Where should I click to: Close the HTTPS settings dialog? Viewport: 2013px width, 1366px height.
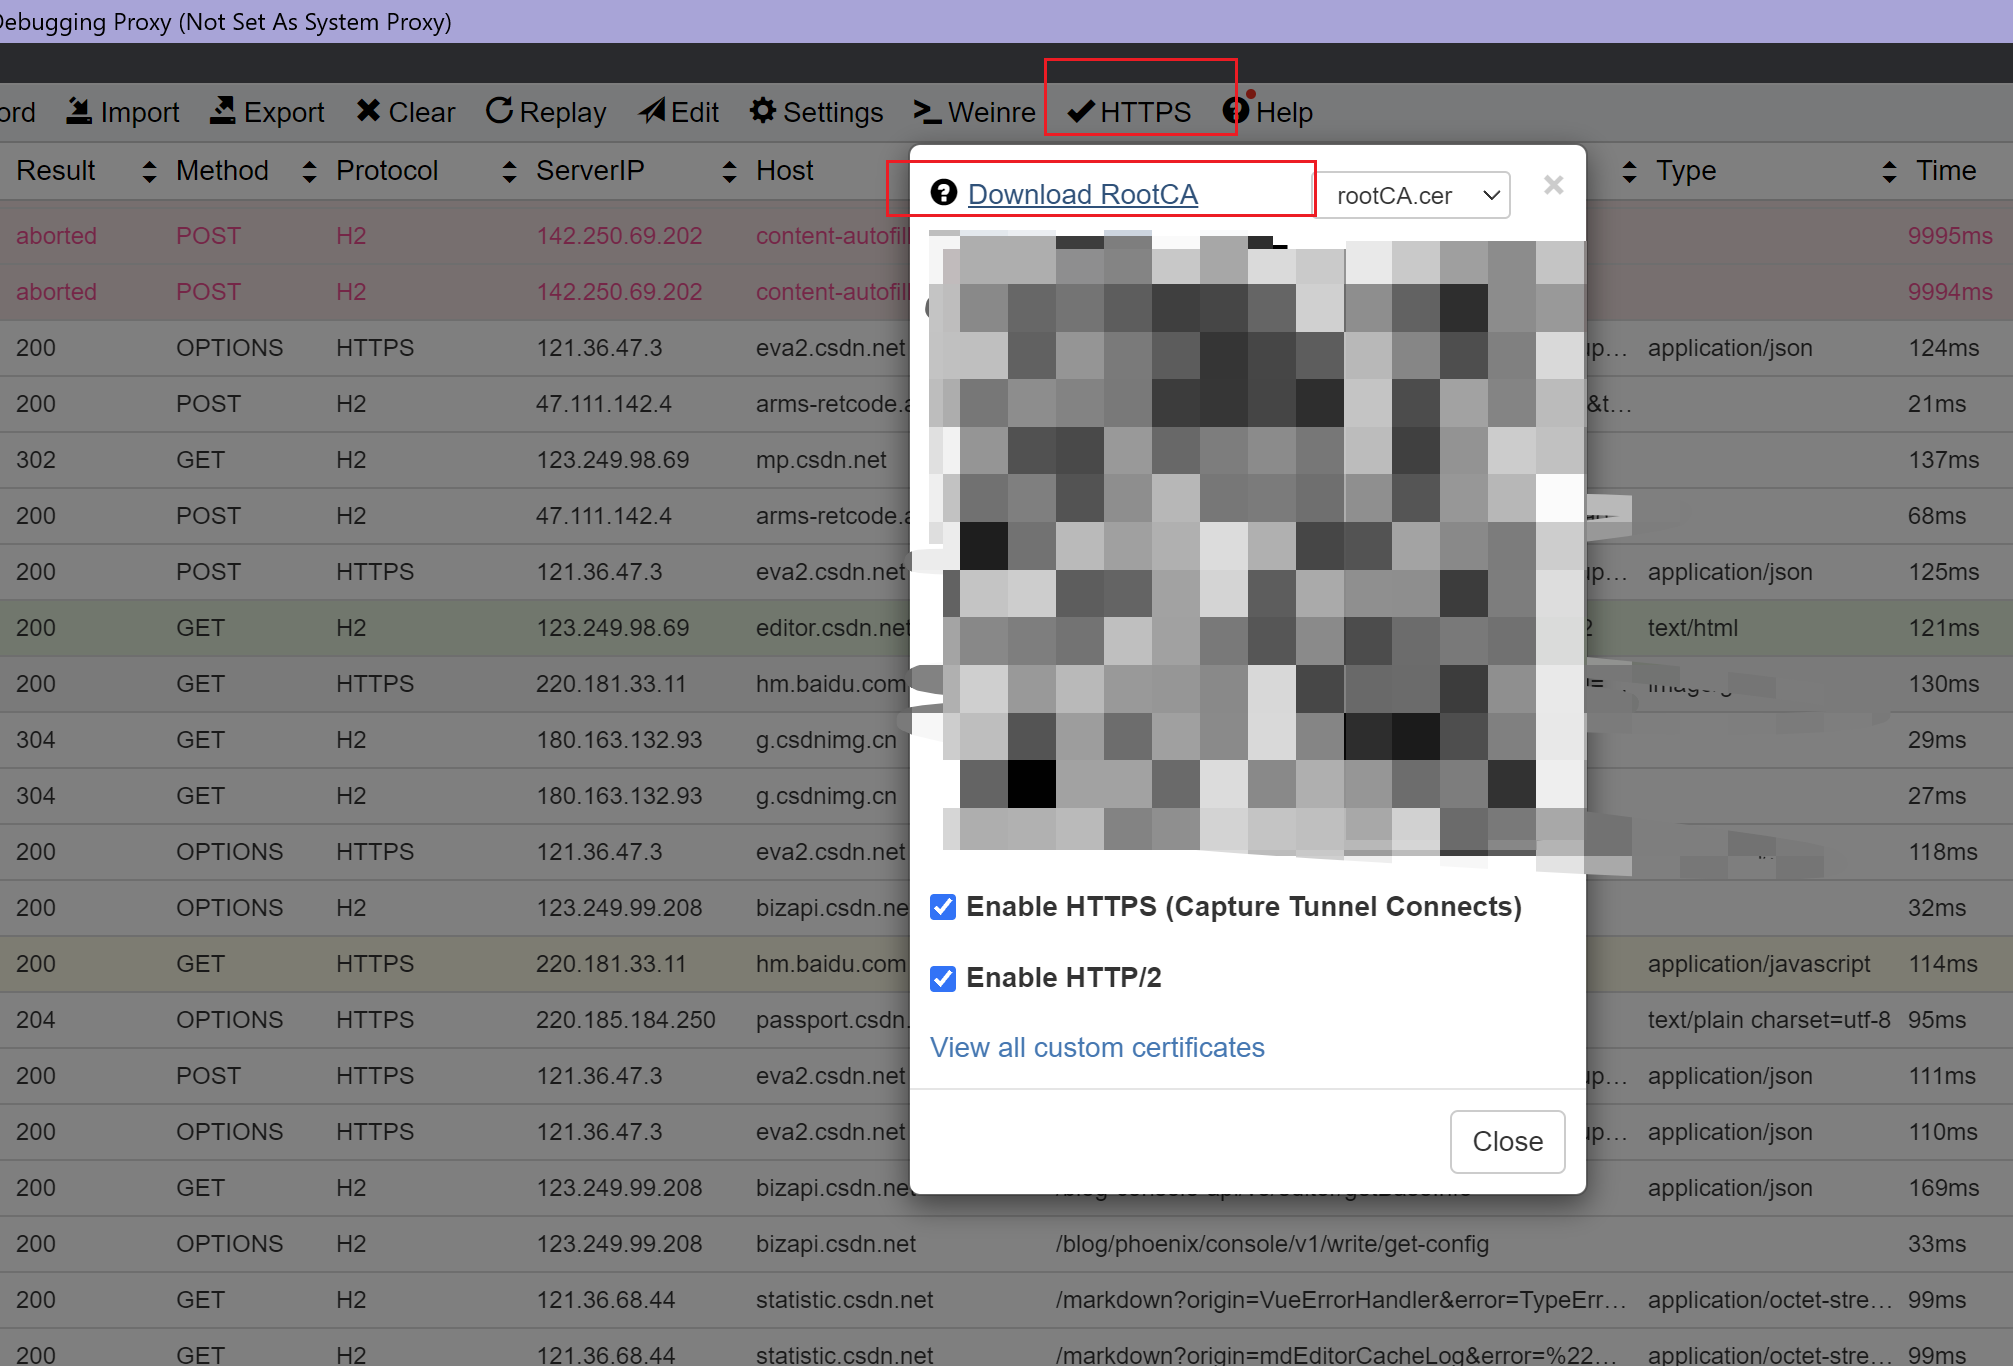pyautogui.click(x=1507, y=1142)
